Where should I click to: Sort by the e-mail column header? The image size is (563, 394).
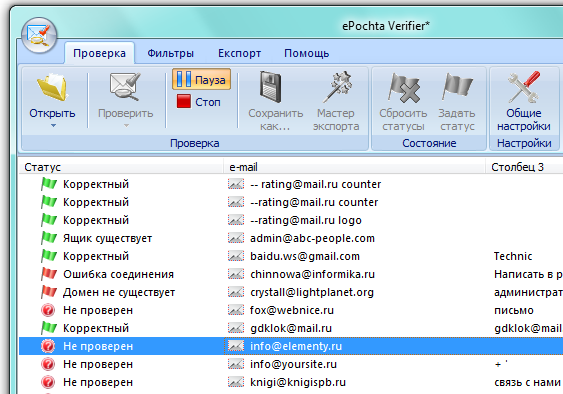pyautogui.click(x=354, y=167)
